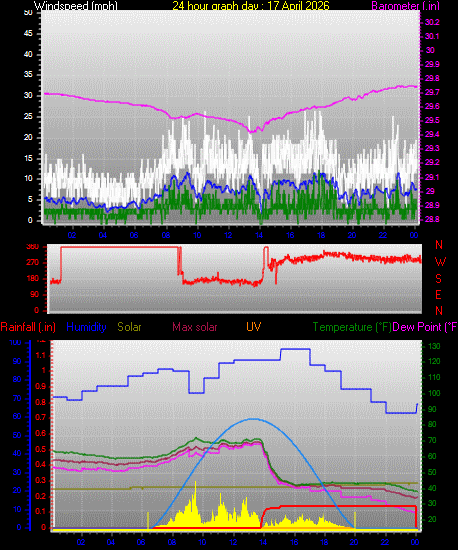Click barometer axis value 30.1
The height and width of the screenshot is (550, 458).
(432, 36)
